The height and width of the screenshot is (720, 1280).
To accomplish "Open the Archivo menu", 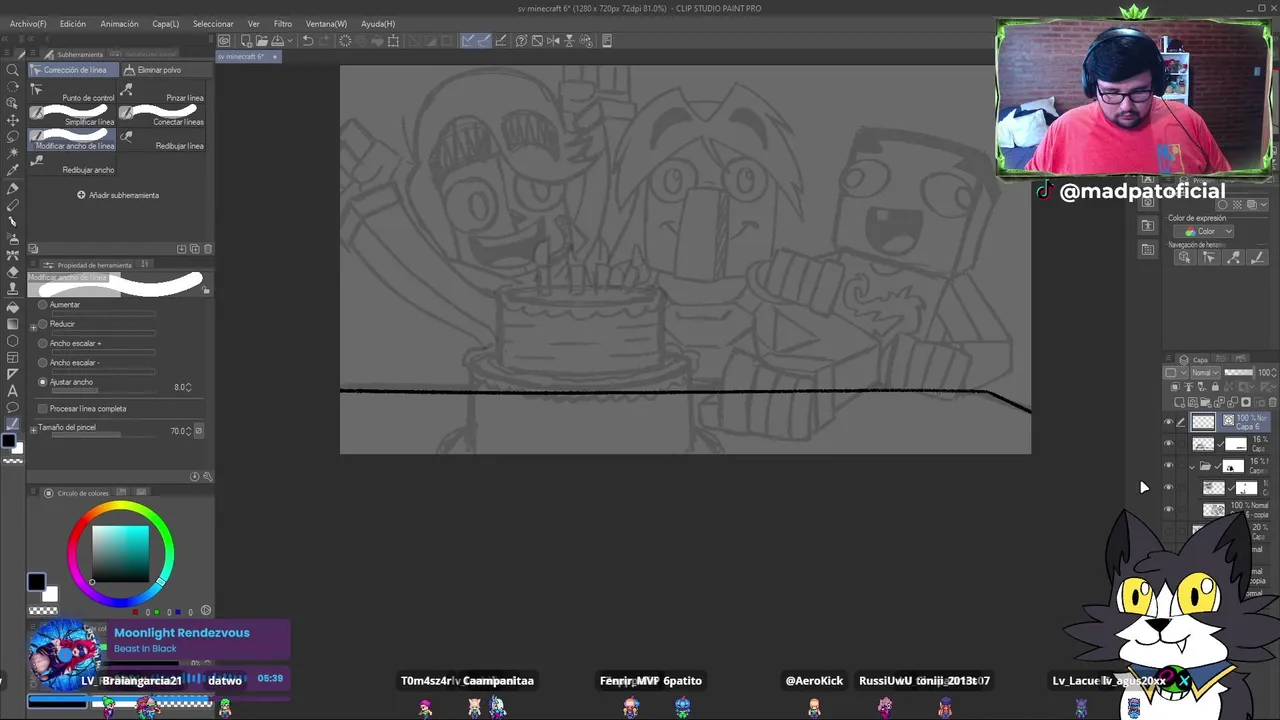I will click(28, 23).
